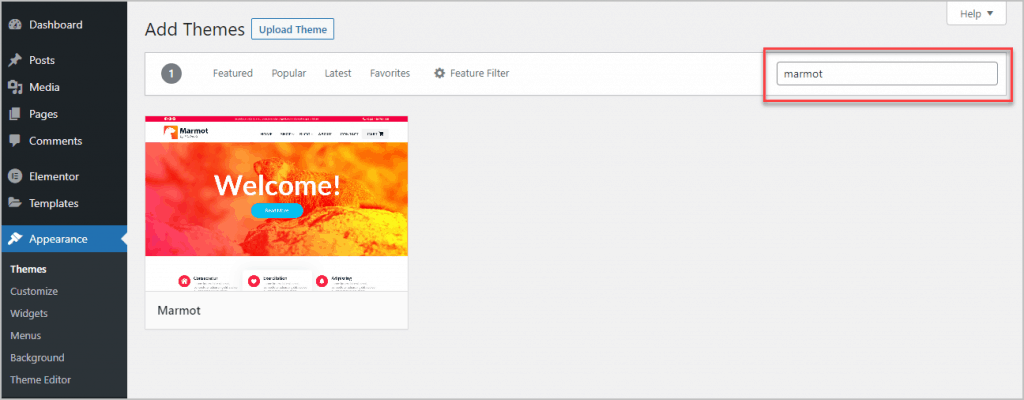Click the theme search field containing marmot
This screenshot has width=1024, height=400.
(x=886, y=73)
